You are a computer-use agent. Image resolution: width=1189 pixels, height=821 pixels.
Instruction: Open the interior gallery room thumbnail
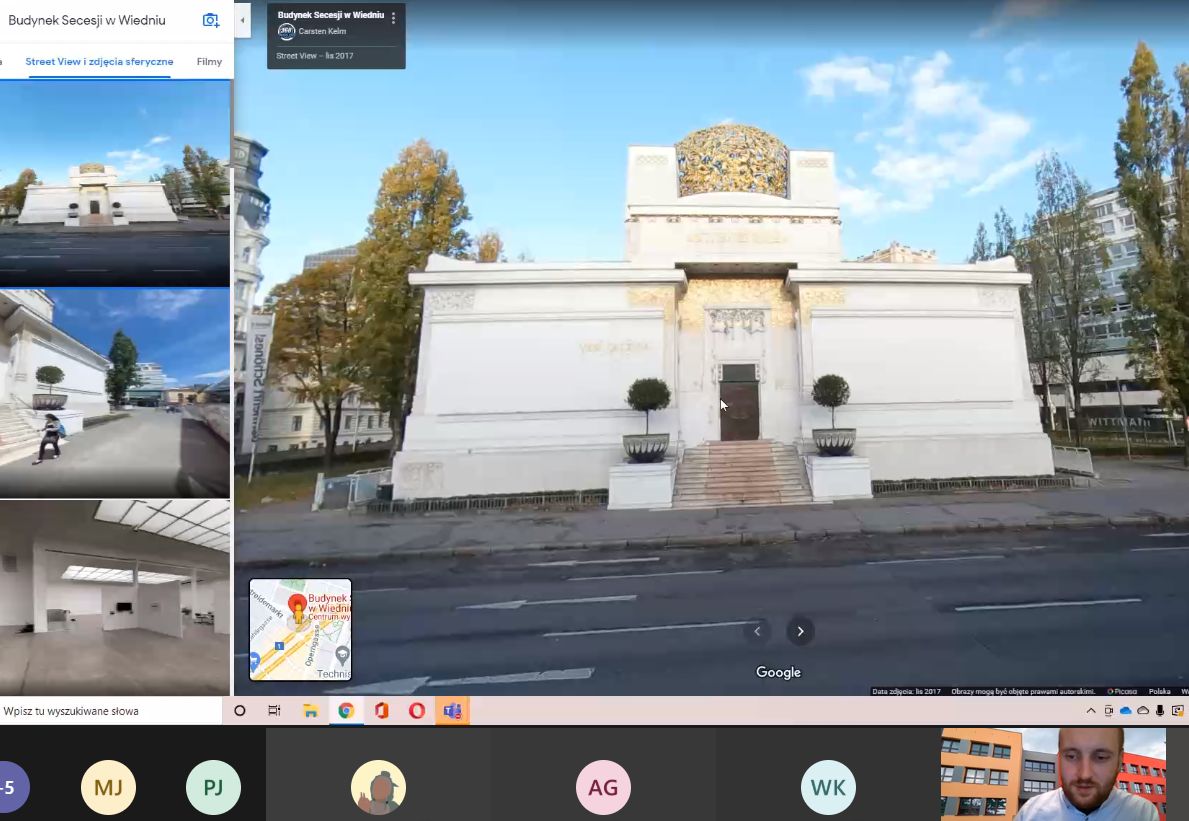114,597
